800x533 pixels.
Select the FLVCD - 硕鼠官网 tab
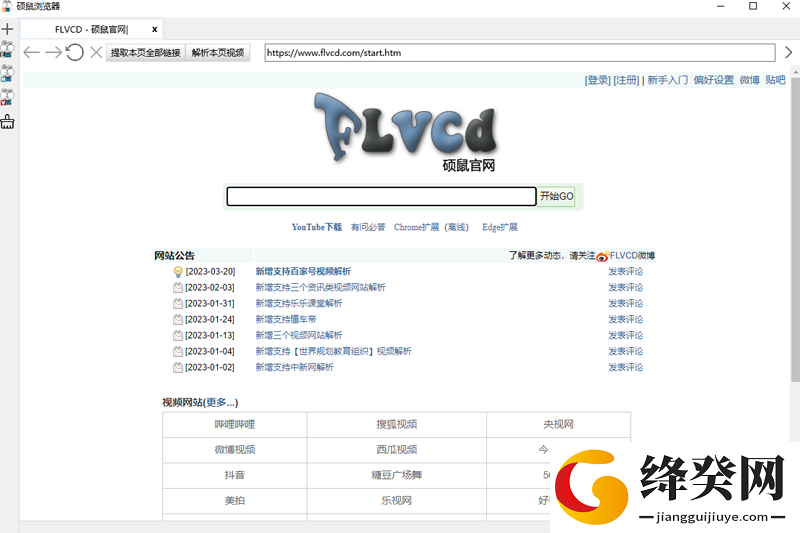[92, 30]
